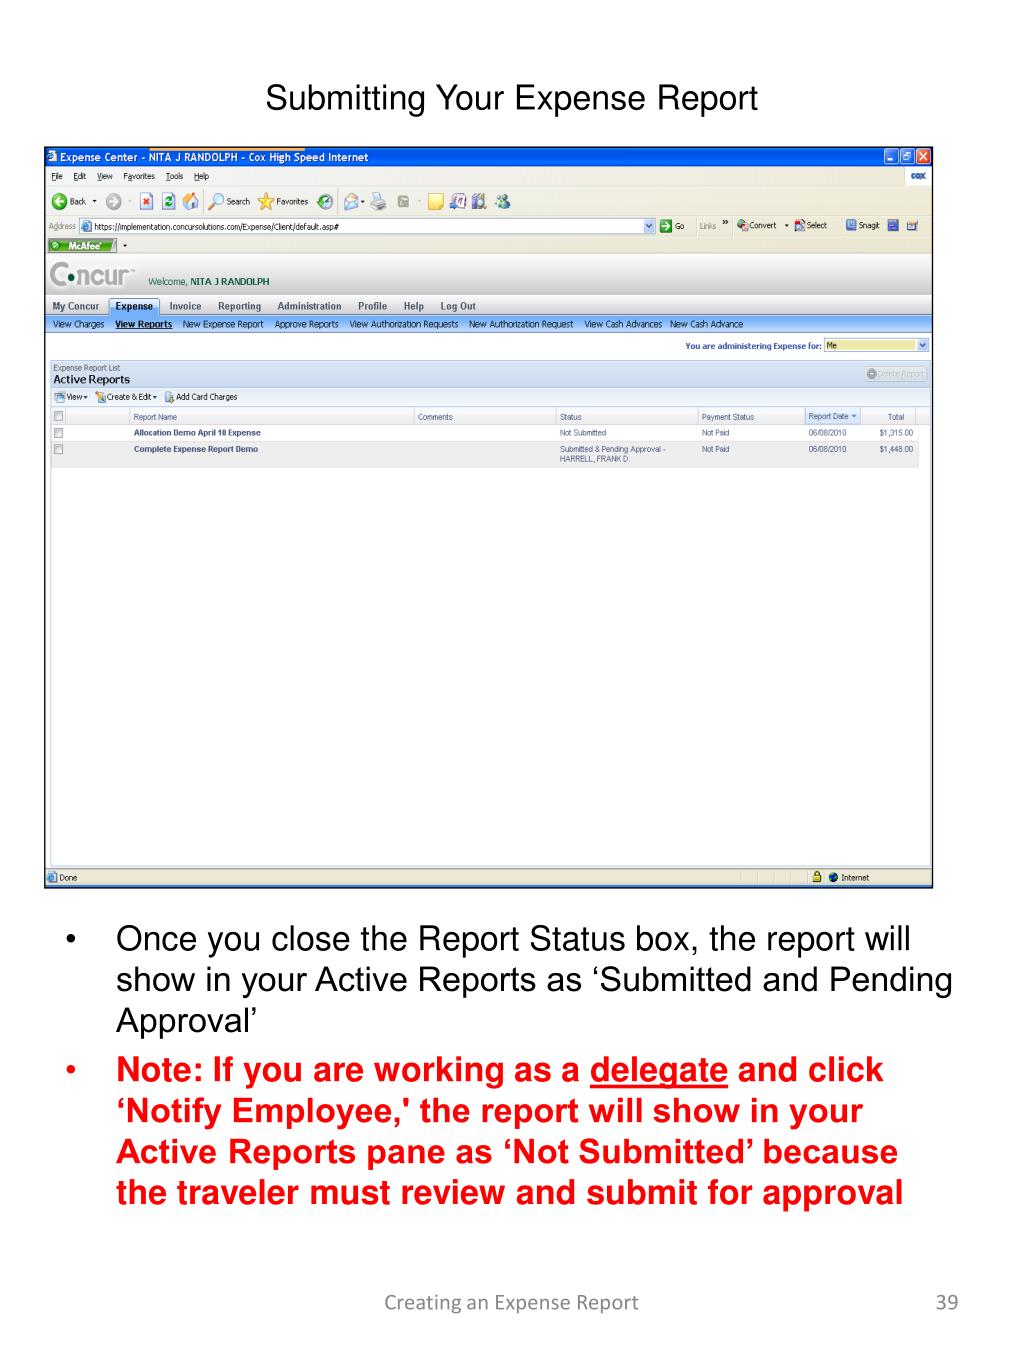1024x1365 pixels.
Task: Open the History clock icon
Action: [x=325, y=201]
